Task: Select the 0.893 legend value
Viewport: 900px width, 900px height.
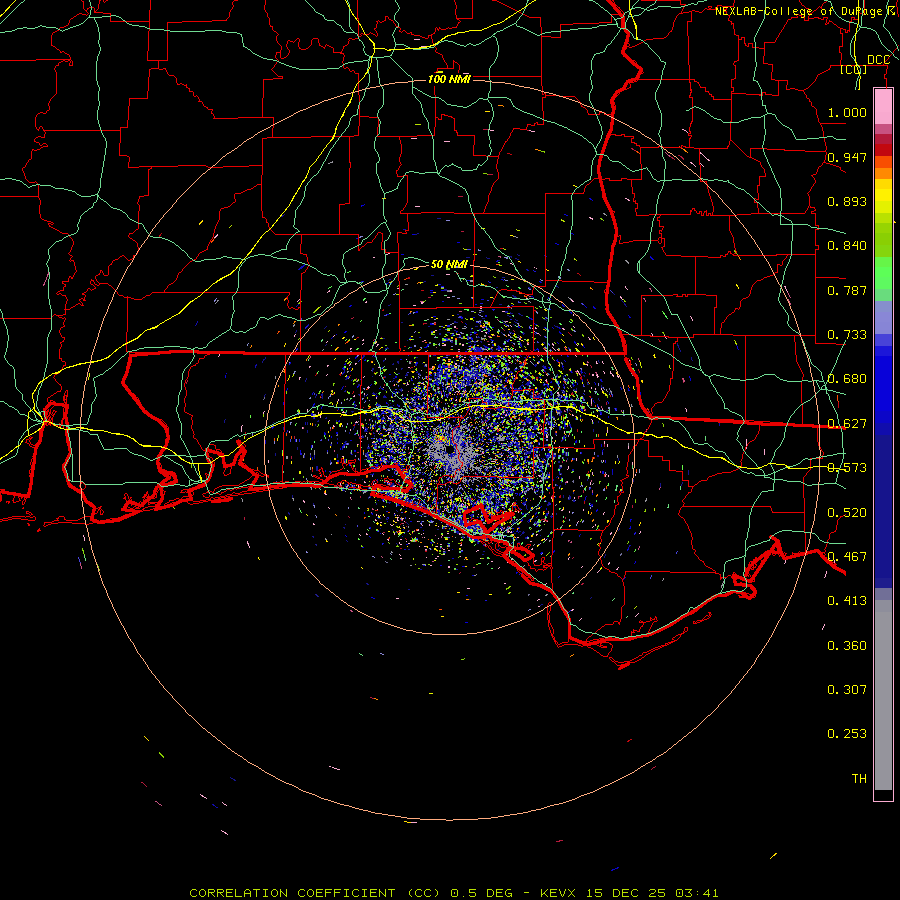Action: click(x=847, y=201)
